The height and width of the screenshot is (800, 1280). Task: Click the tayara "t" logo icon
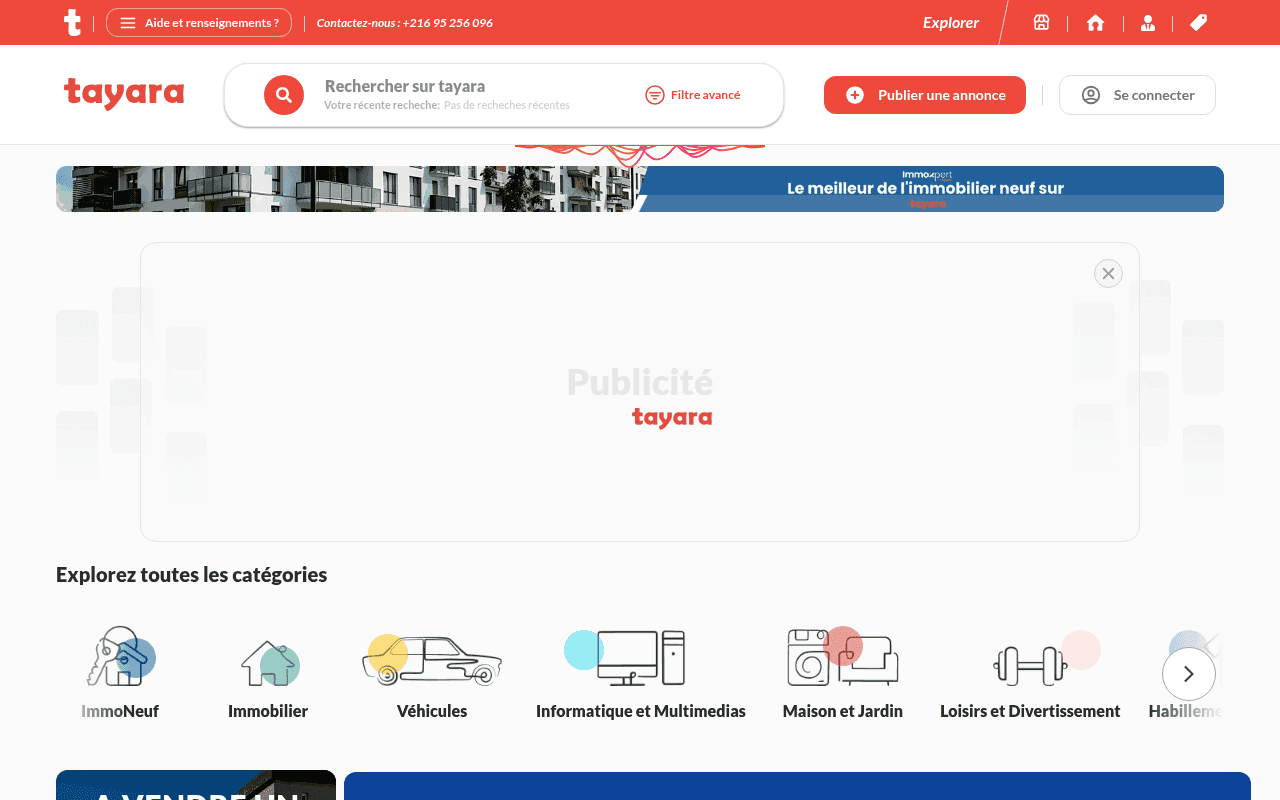(x=73, y=22)
